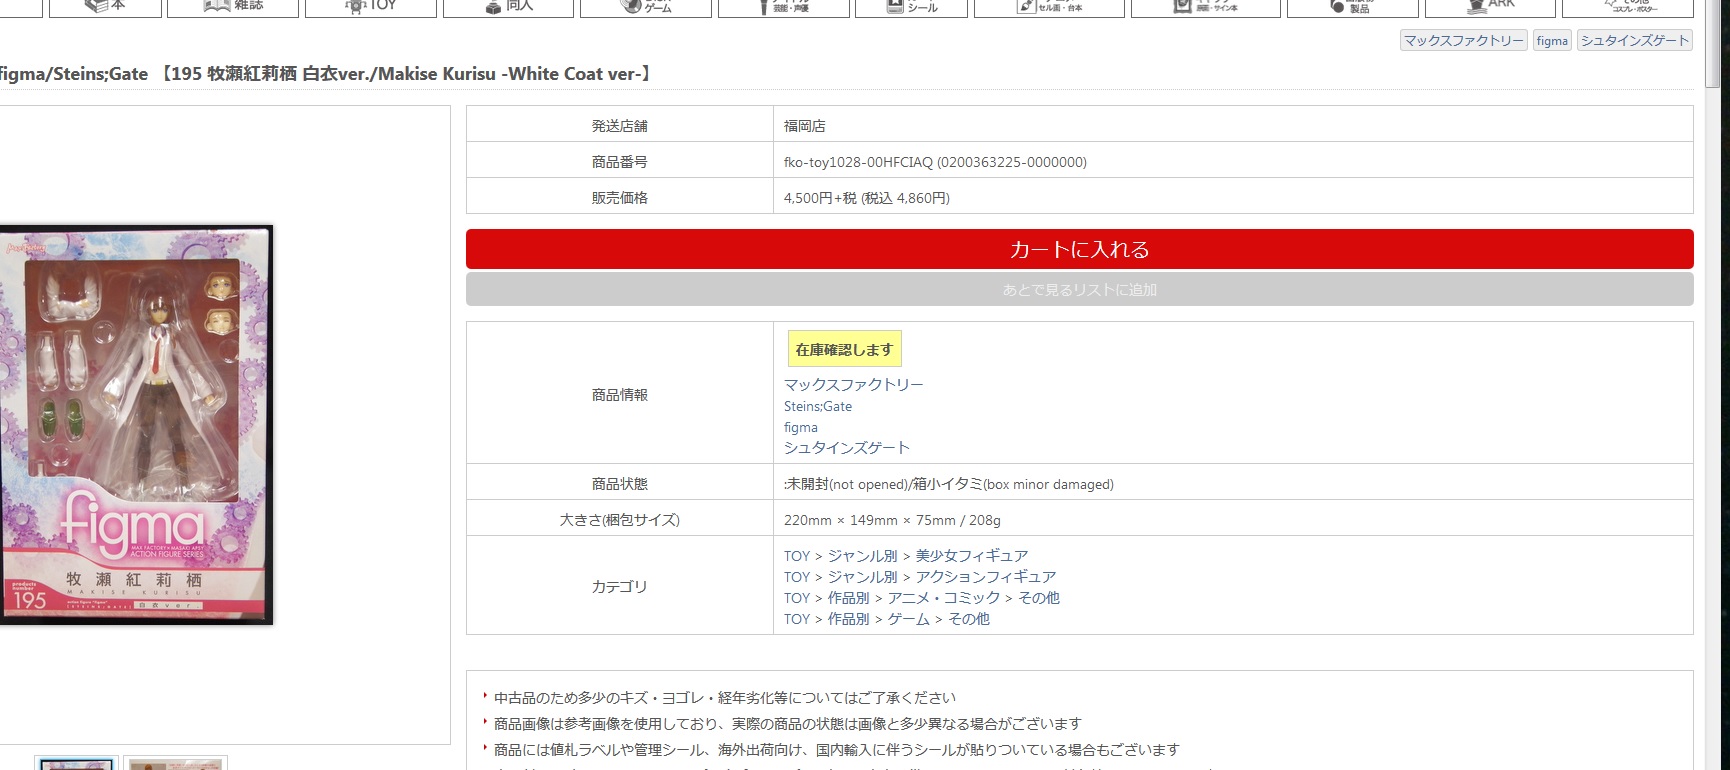
Task: Click the store value 福岡店
Action: (x=805, y=126)
